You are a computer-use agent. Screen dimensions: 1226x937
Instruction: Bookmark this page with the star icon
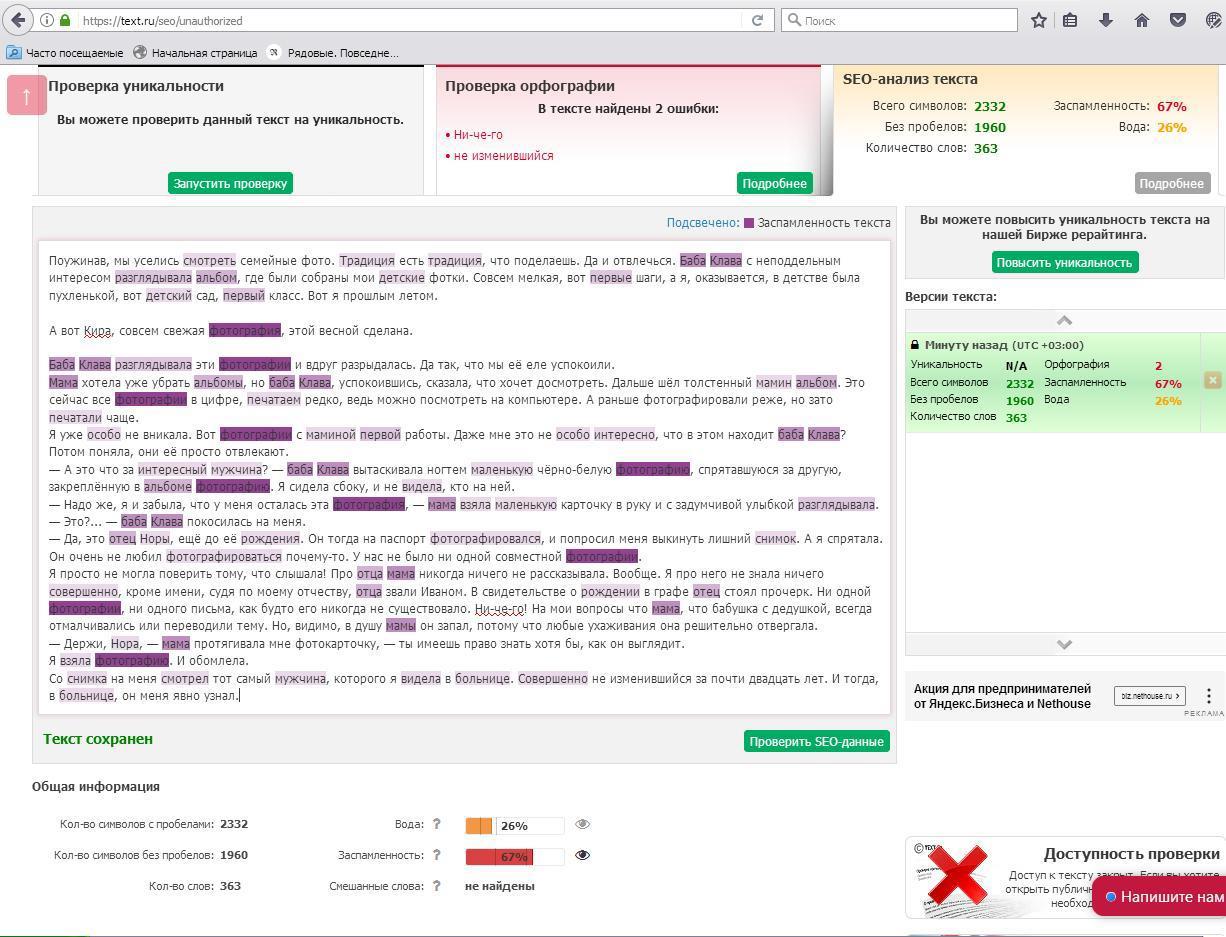pos(1038,20)
